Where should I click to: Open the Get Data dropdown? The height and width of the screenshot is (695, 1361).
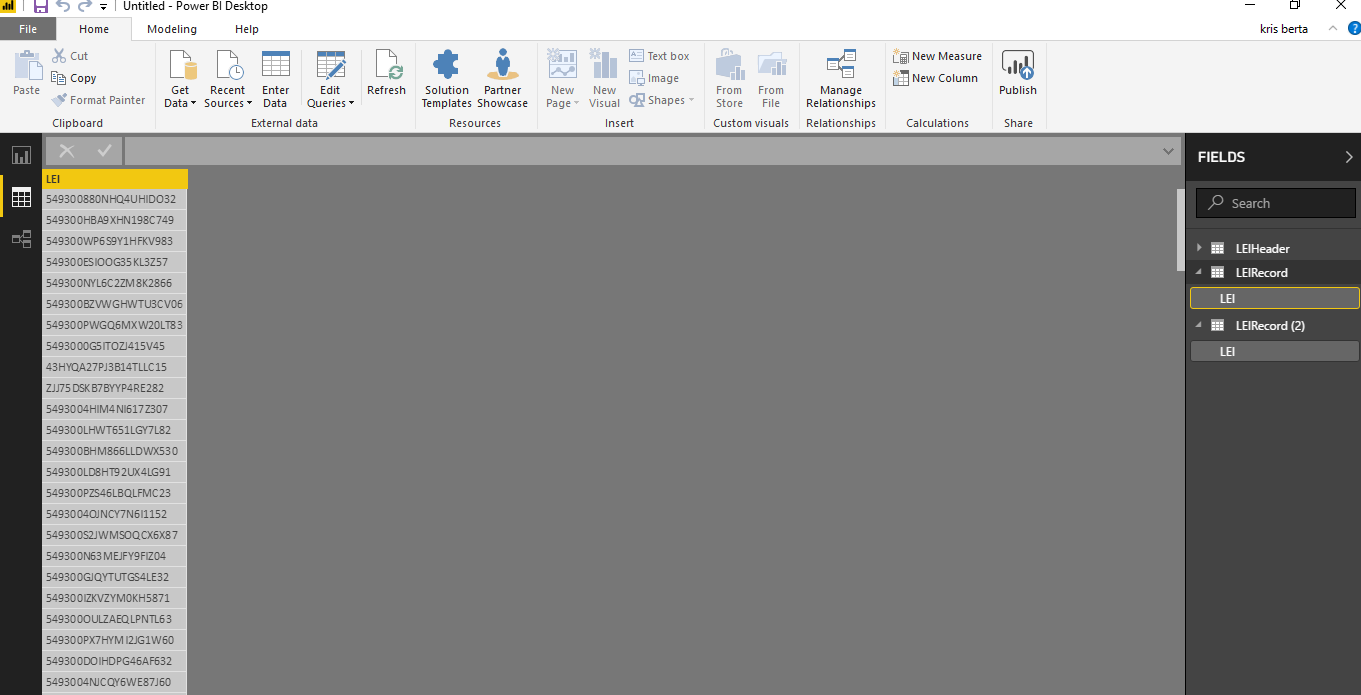tap(181, 79)
